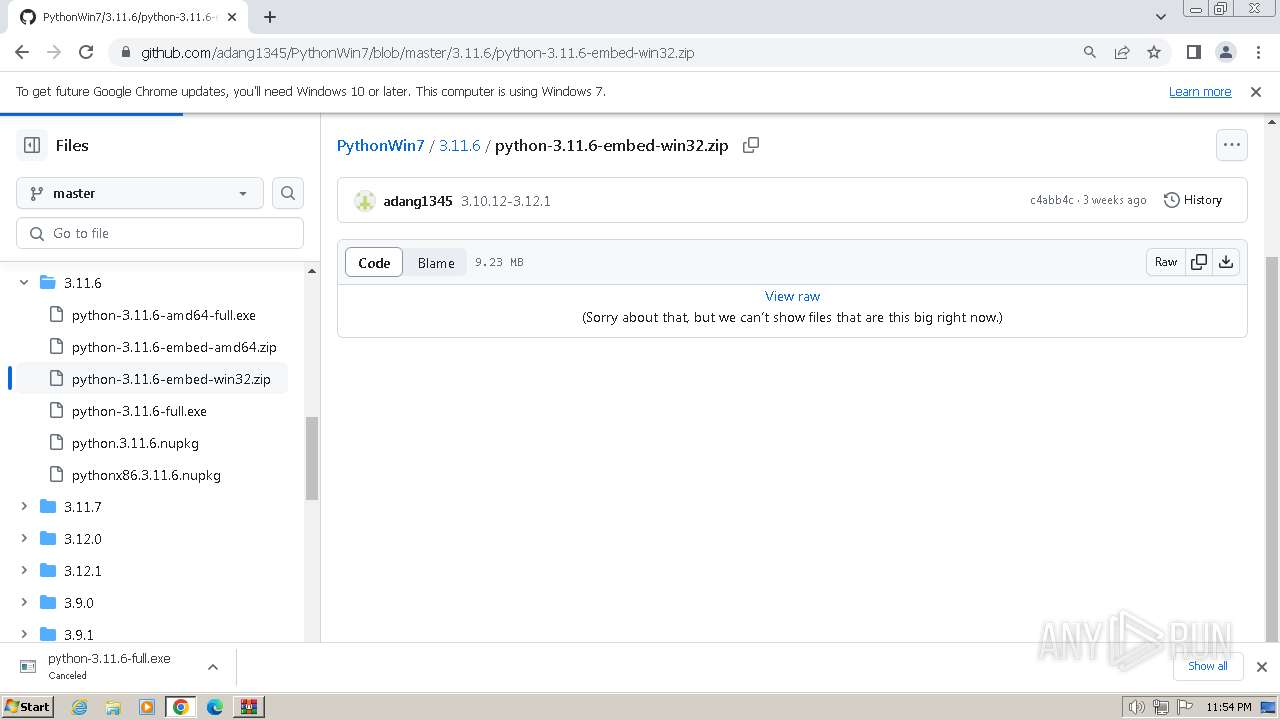Image resolution: width=1280 pixels, height=720 pixels.
Task: Copy file path icon next to filename
Action: (751, 145)
